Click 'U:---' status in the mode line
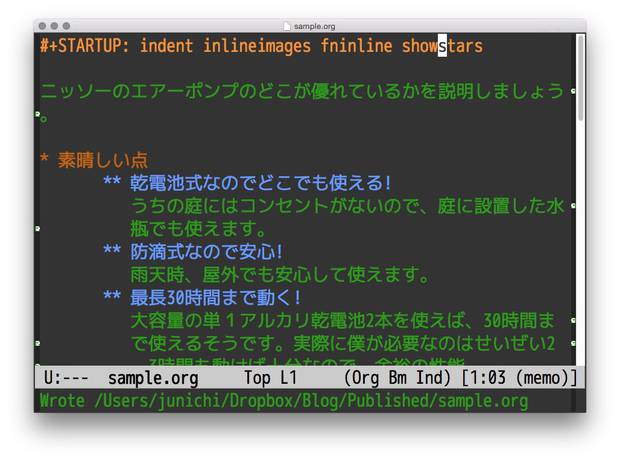620x461 pixels. (66, 378)
